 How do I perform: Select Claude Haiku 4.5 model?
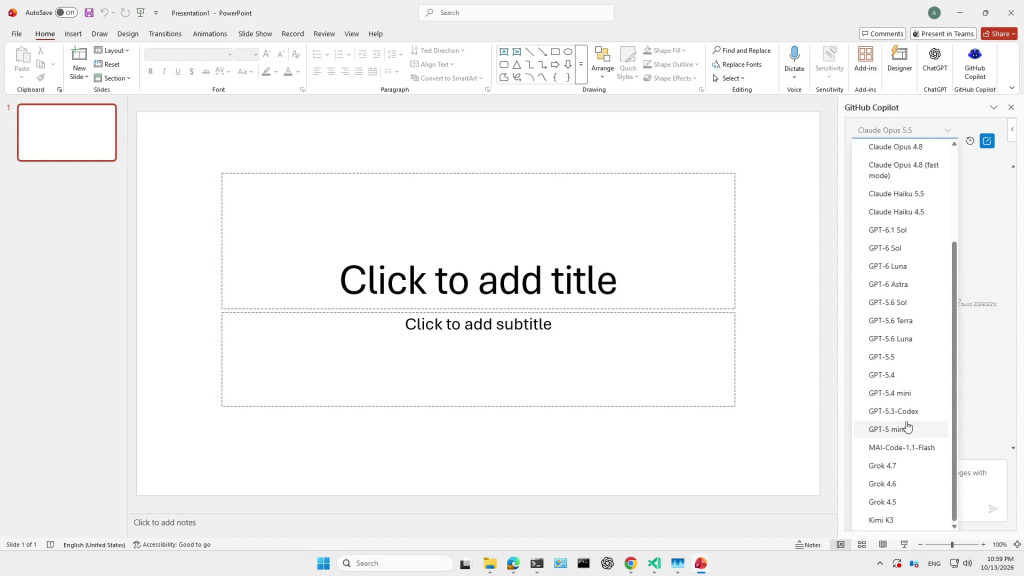pos(901,212)
